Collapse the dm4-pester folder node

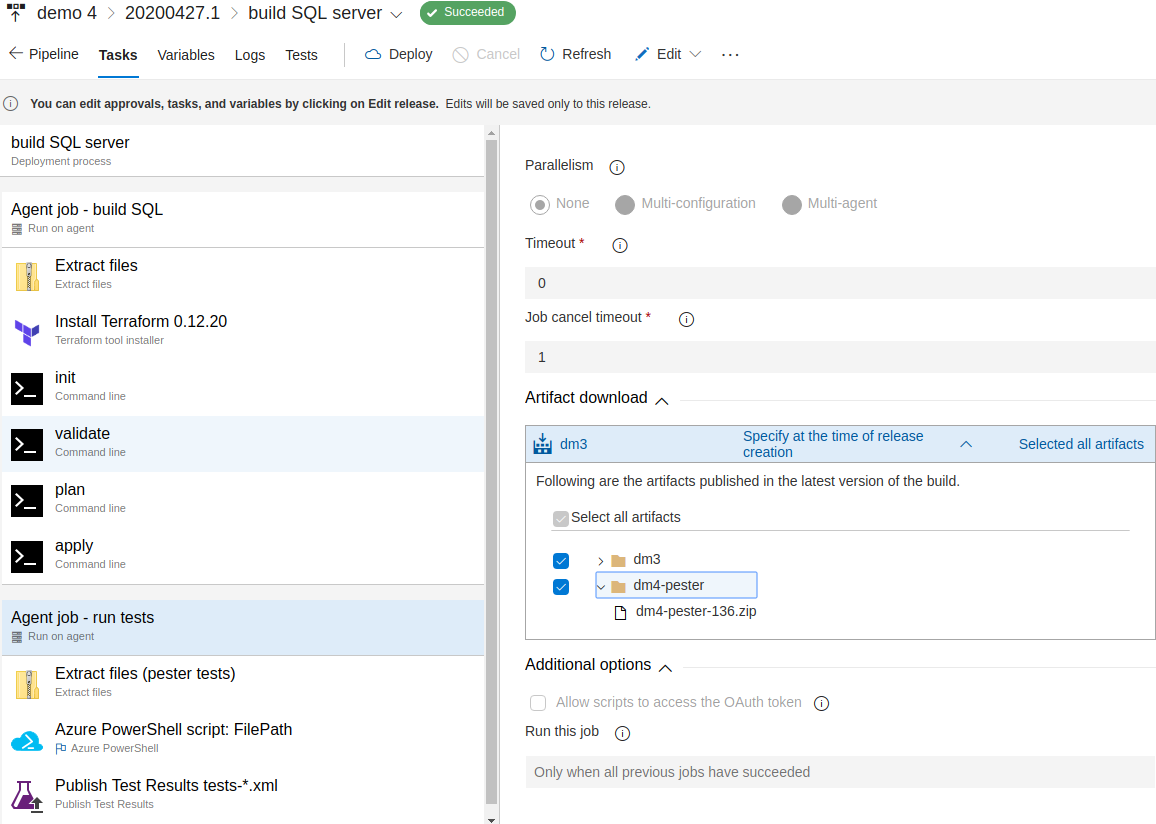[601, 587]
